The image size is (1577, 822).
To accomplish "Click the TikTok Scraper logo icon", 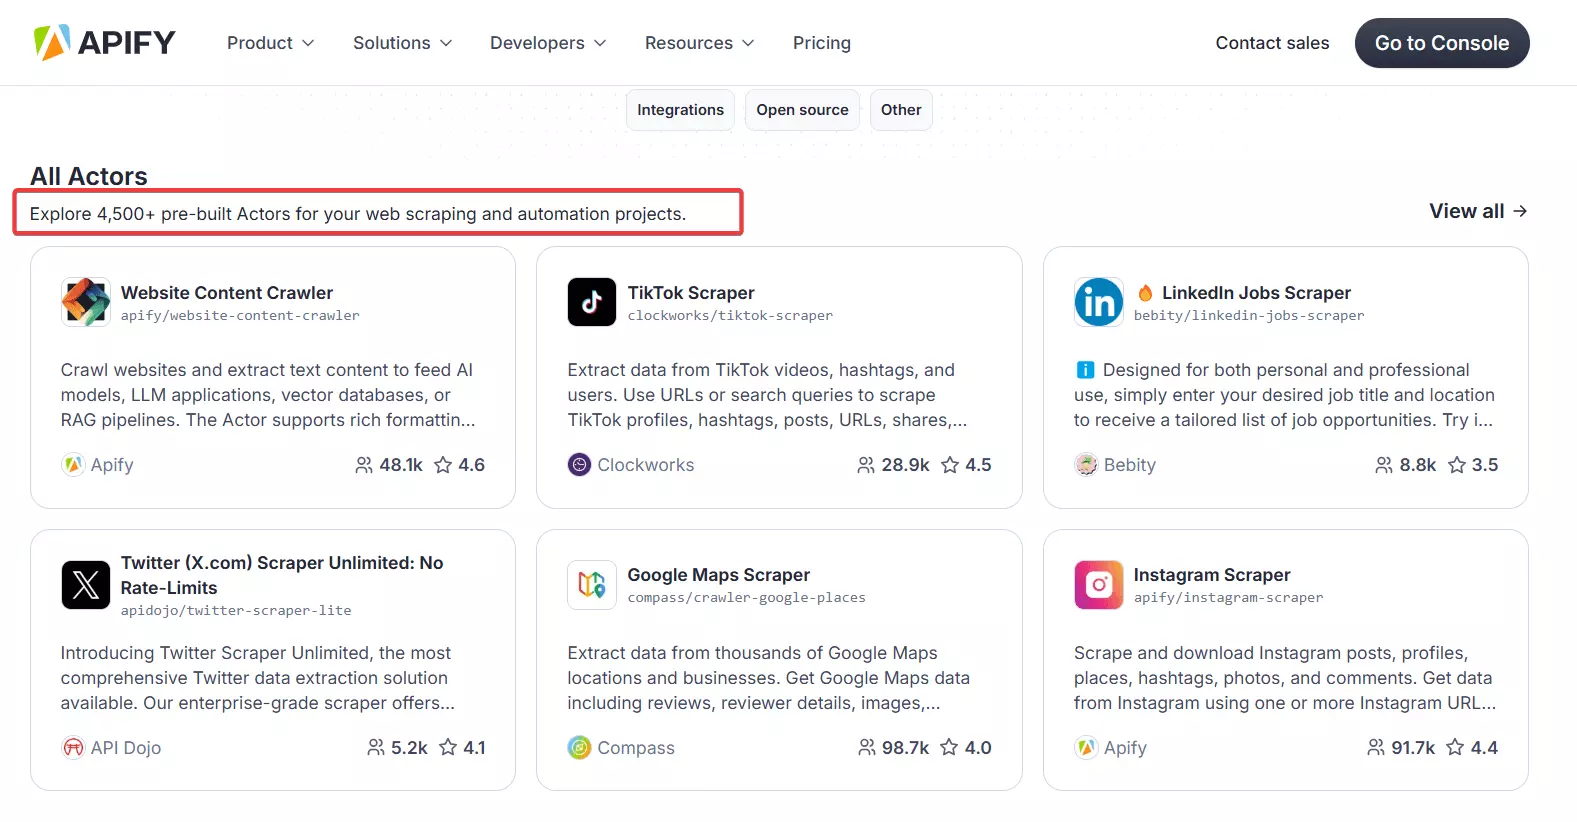I will [x=592, y=302].
